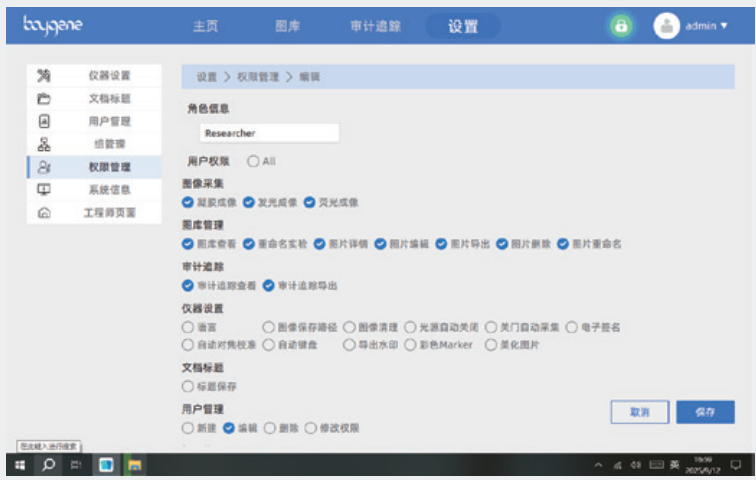The height and width of the screenshot is (480, 756).
Task: Enable 自动键盘 permission
Action: point(269,345)
